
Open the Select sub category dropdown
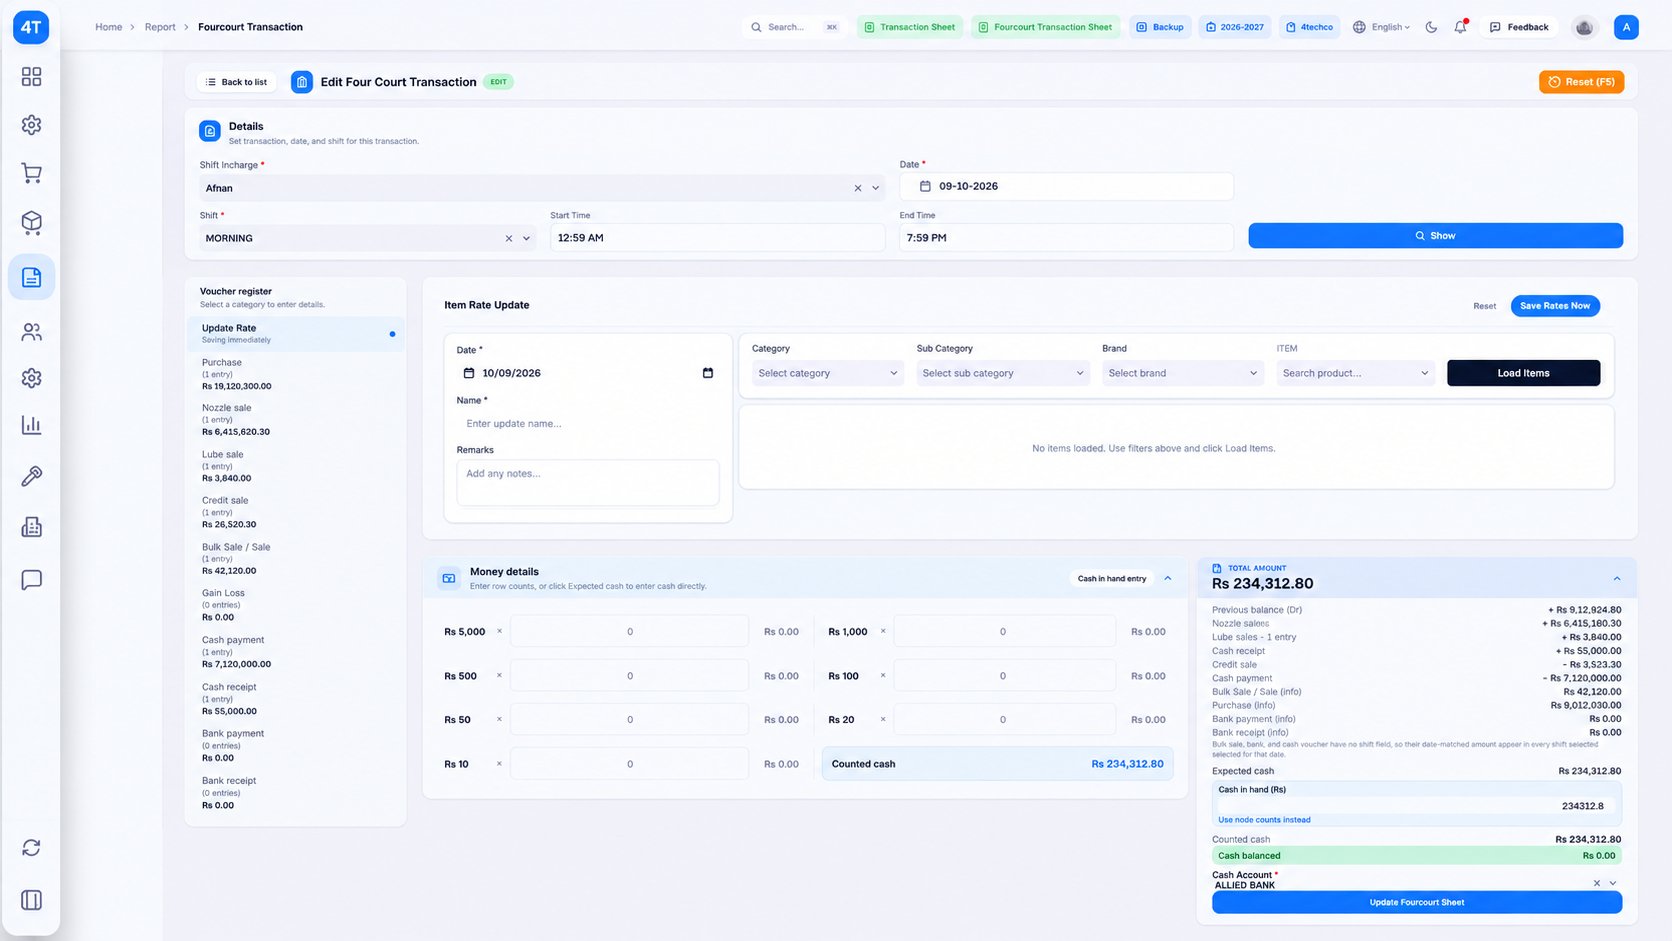click(1003, 373)
